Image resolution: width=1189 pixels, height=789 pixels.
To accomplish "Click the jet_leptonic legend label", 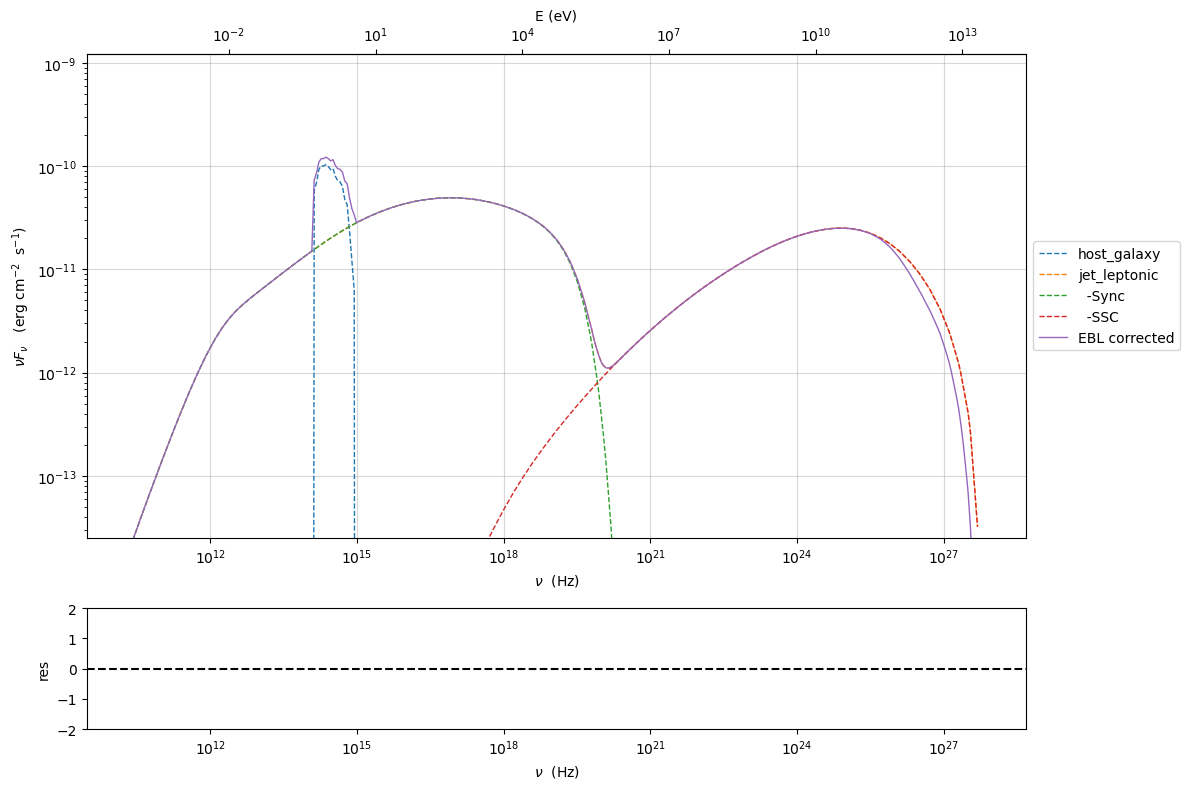I will tap(1120, 275).
